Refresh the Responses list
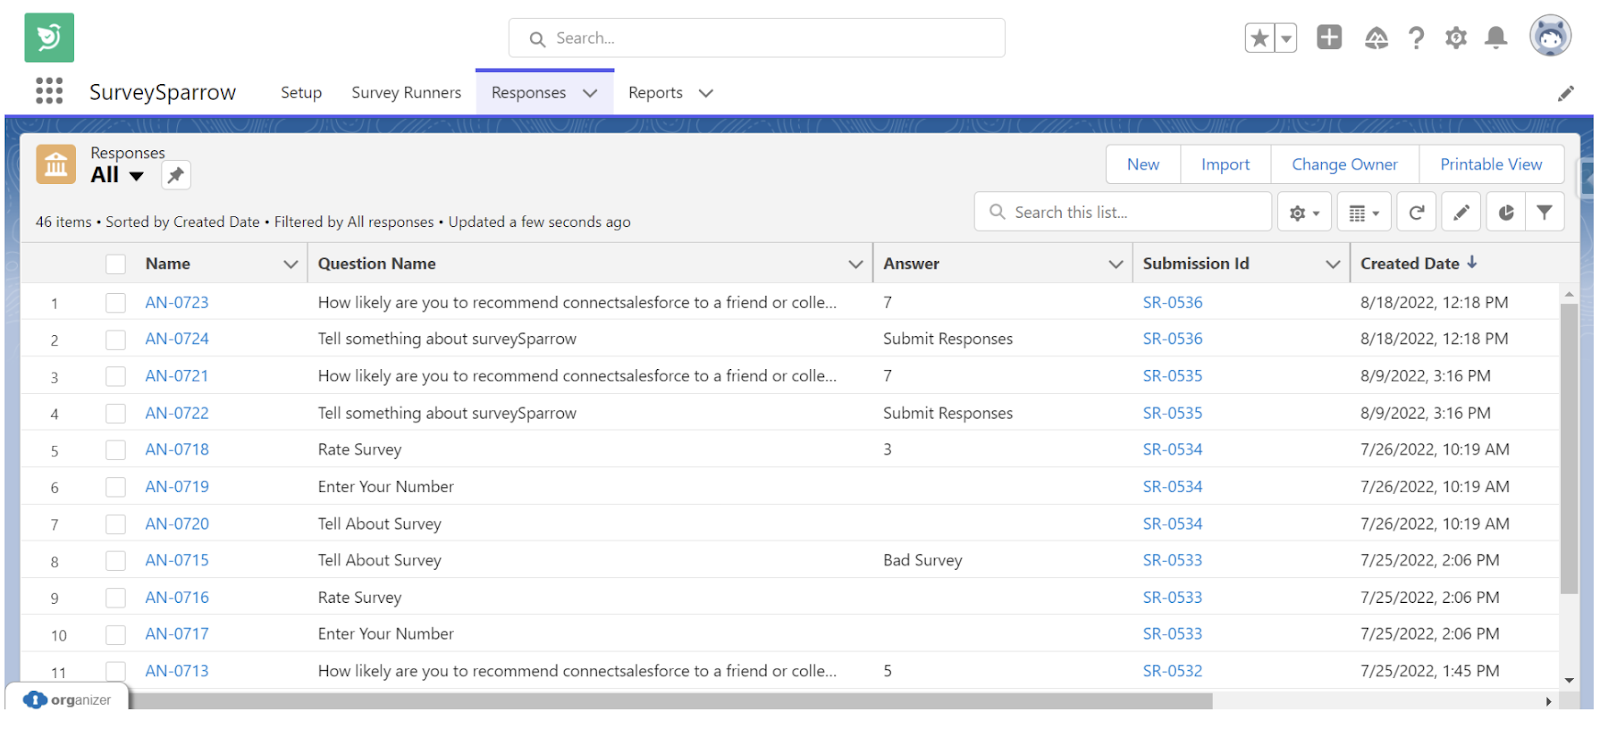 [1416, 212]
